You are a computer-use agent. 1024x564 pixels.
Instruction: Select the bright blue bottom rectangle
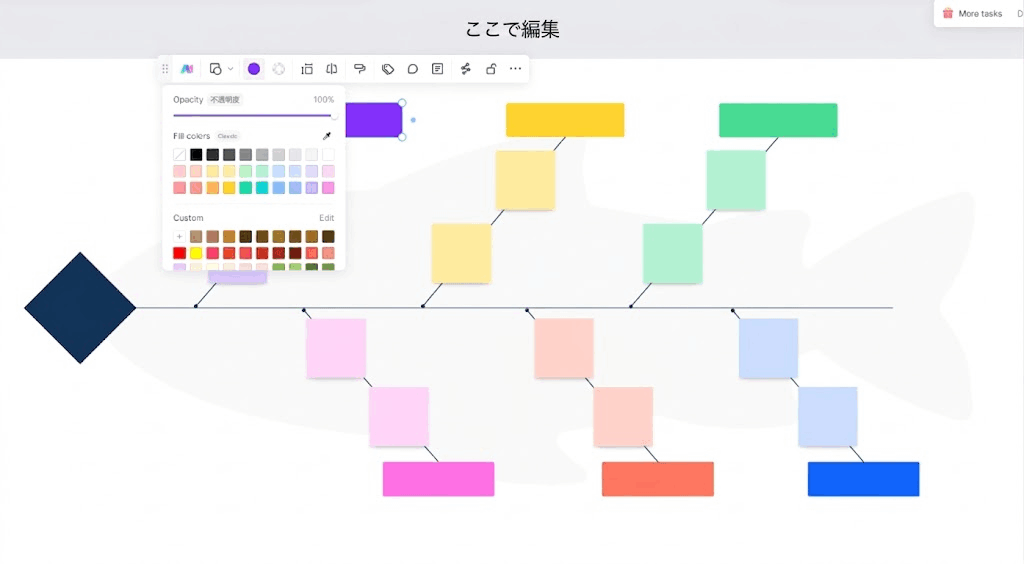[x=863, y=479]
